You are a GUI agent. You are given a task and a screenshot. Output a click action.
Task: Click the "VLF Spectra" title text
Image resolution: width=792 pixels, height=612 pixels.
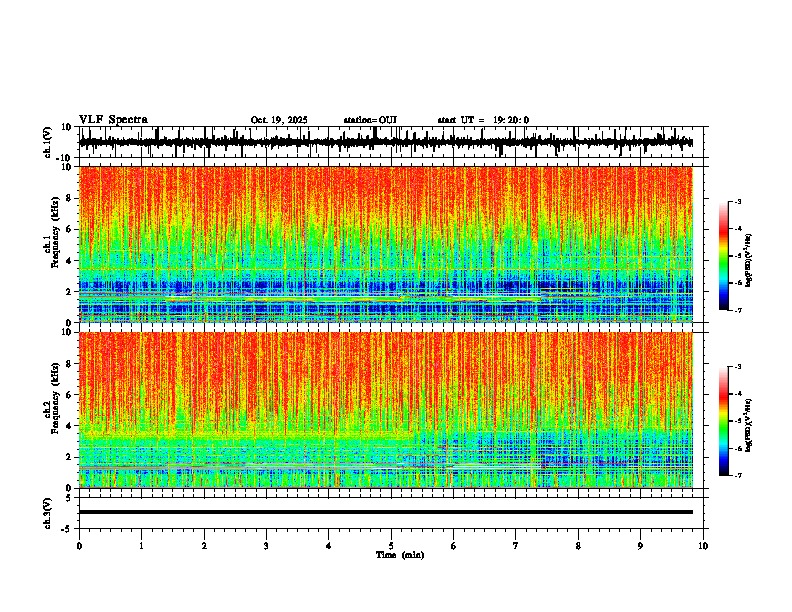(x=113, y=120)
